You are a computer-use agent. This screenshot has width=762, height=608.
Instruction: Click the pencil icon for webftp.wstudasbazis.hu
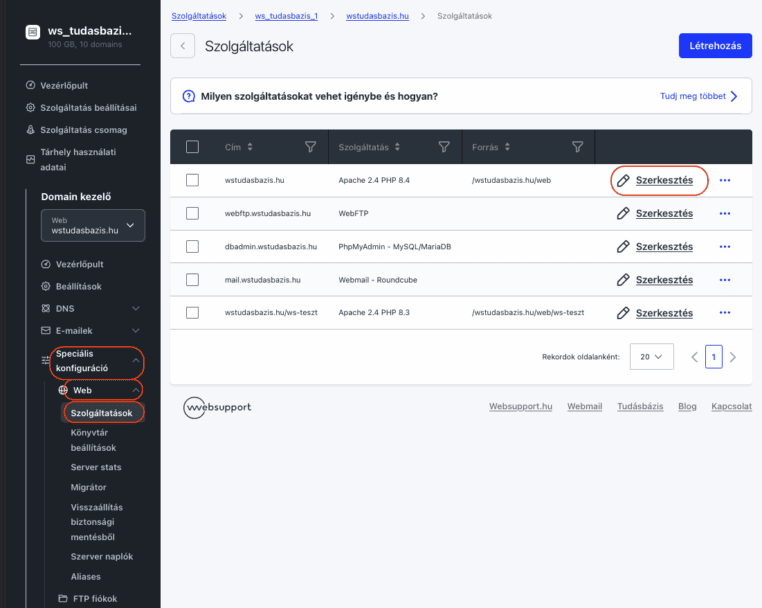point(623,214)
